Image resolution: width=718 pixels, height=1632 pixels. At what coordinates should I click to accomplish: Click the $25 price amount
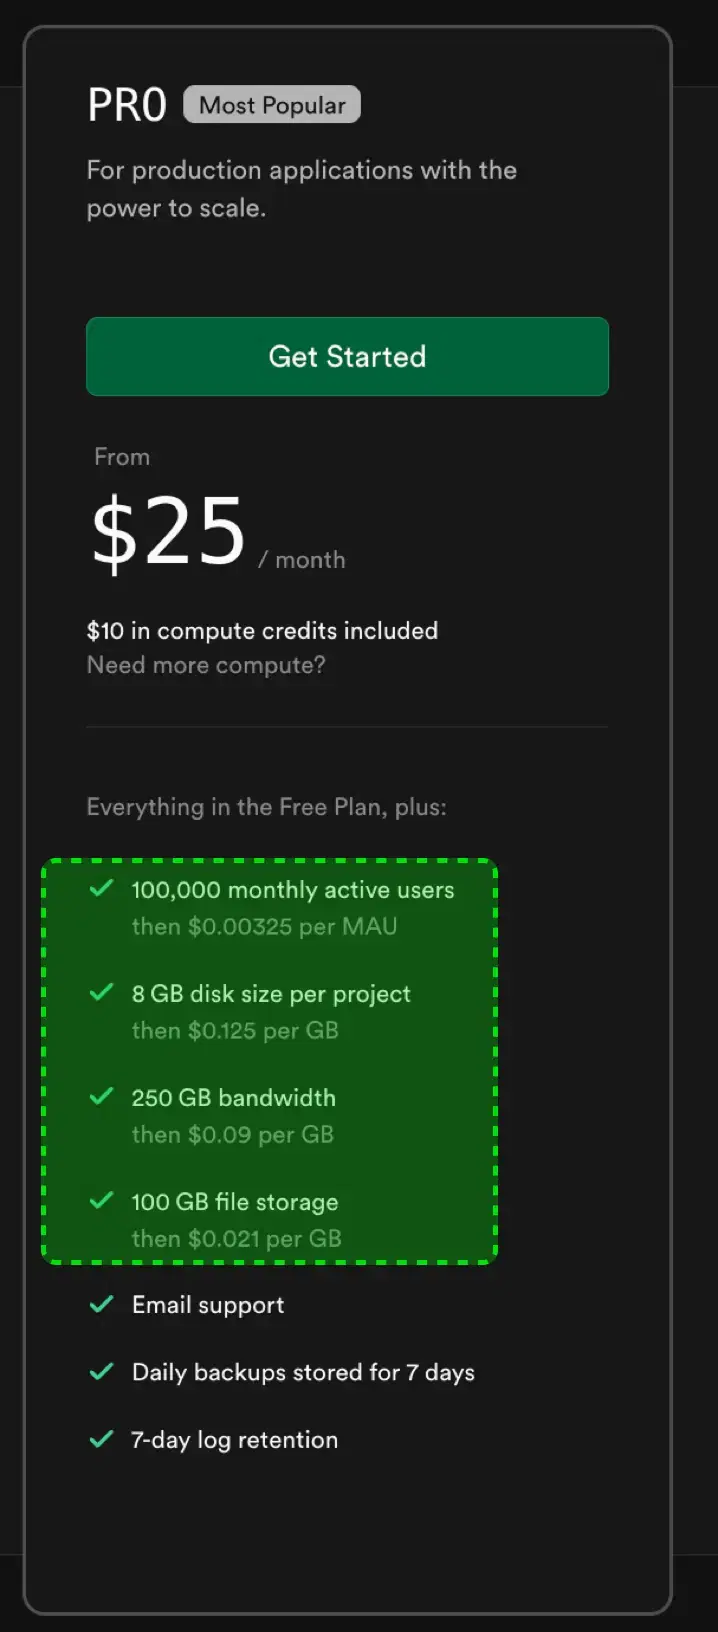(x=169, y=532)
